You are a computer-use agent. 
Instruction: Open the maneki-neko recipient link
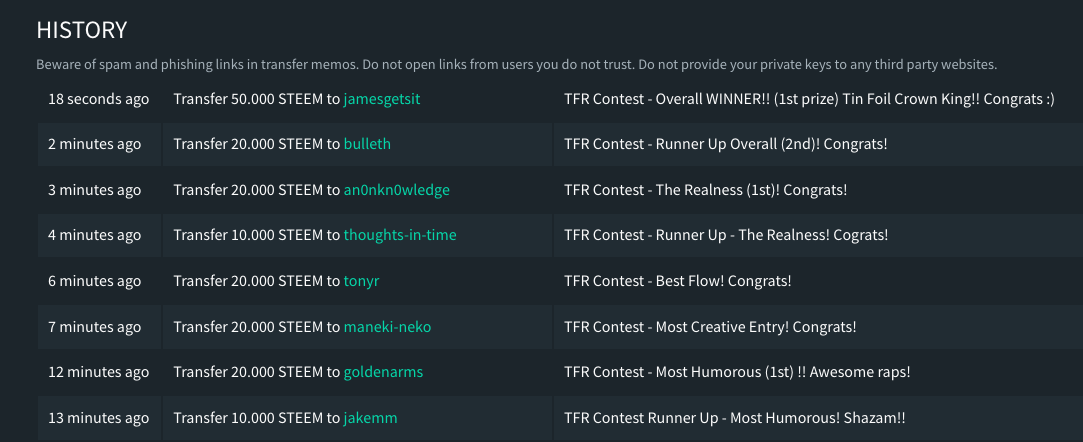(x=387, y=327)
